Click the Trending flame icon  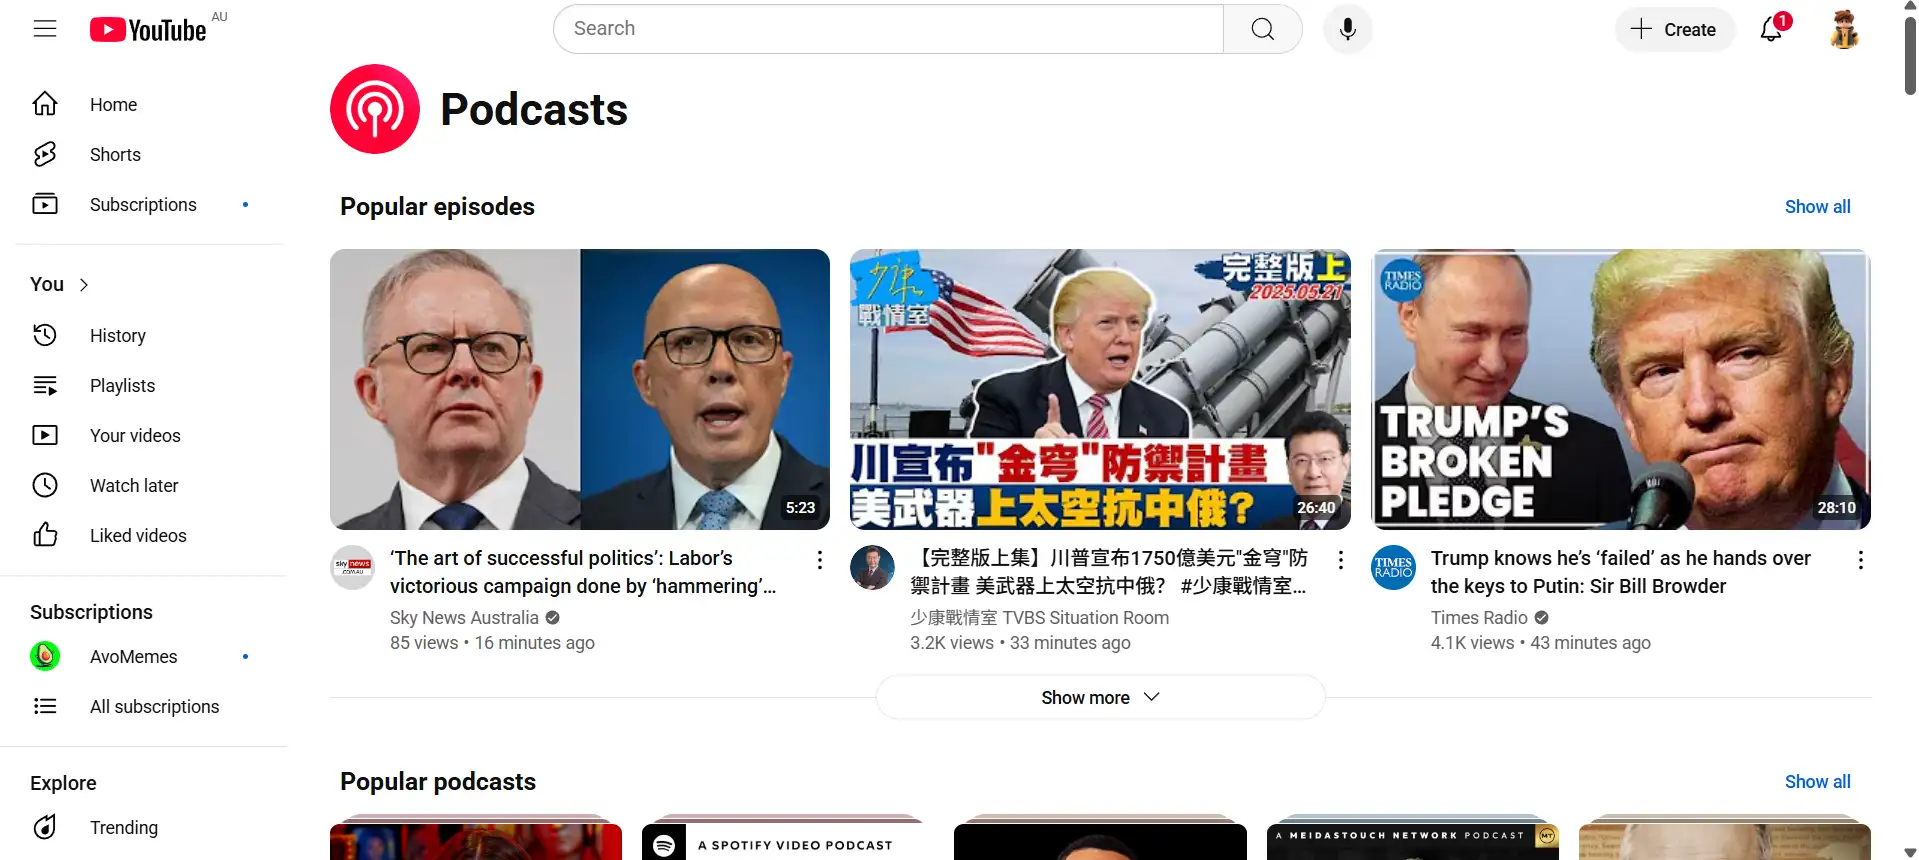click(45, 827)
